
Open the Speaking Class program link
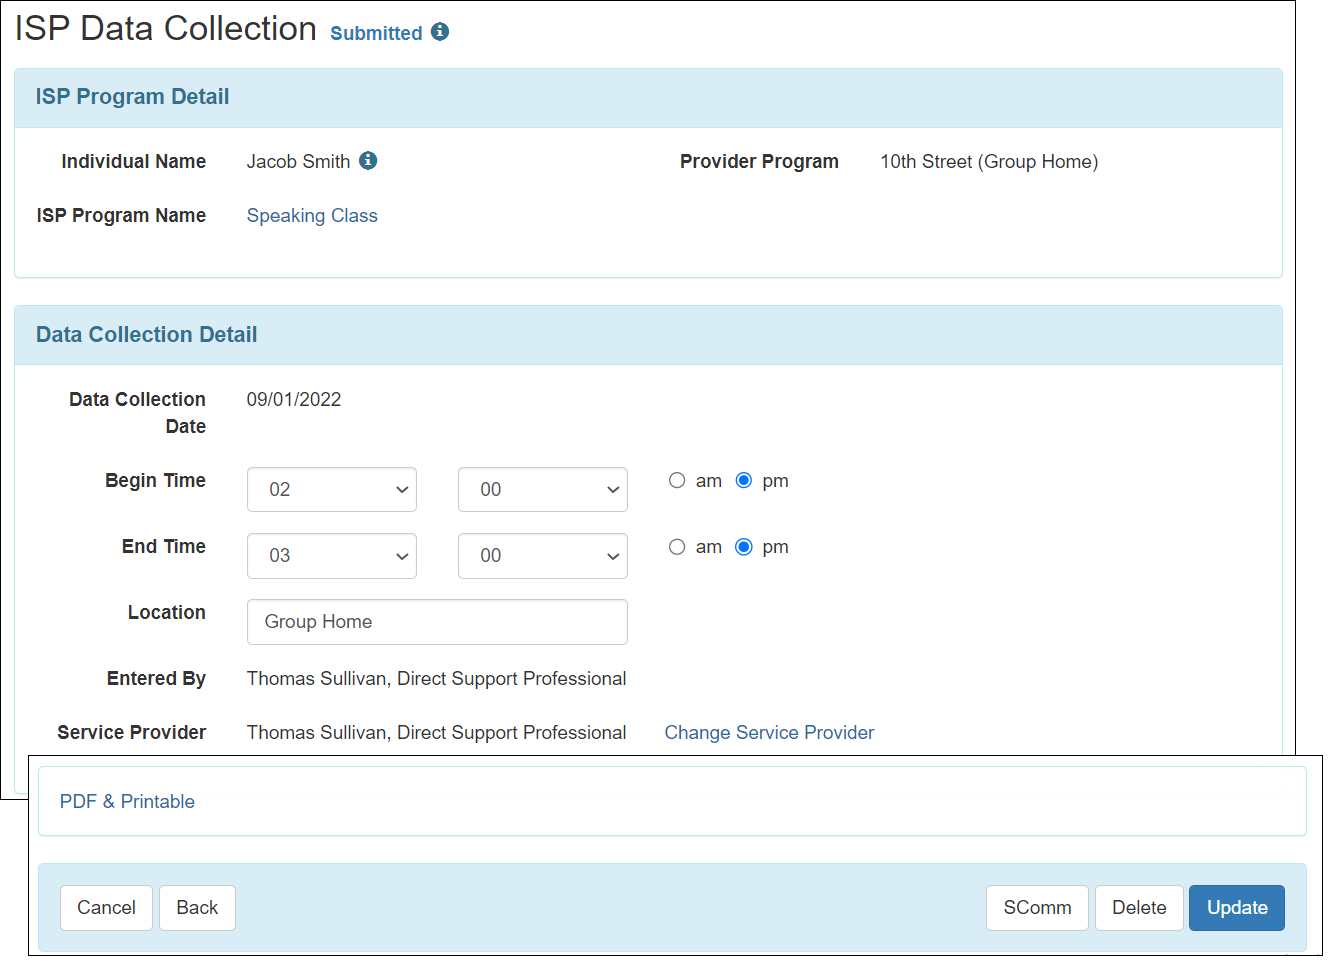[312, 215]
